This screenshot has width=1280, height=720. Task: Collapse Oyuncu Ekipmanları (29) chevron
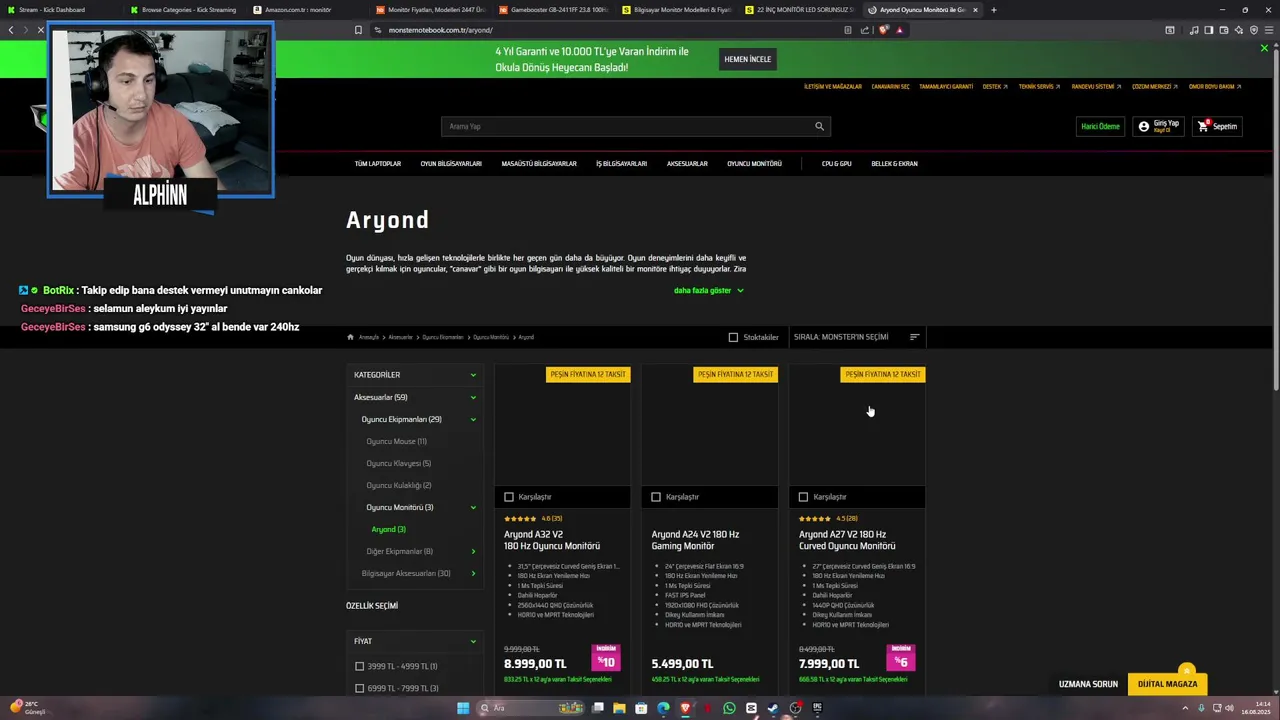tap(473, 419)
